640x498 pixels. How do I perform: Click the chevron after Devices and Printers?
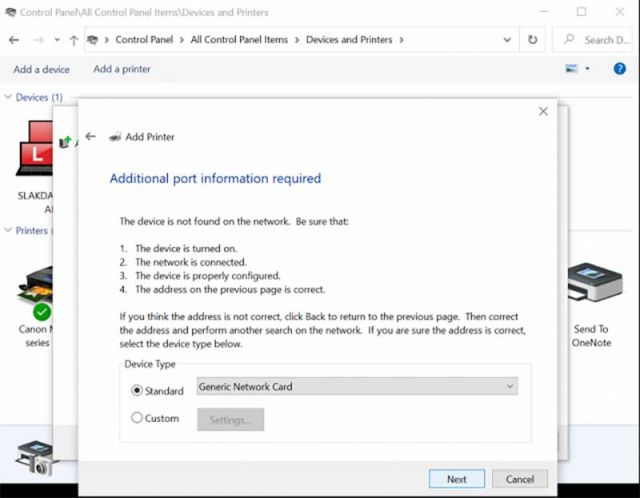click(x=402, y=40)
